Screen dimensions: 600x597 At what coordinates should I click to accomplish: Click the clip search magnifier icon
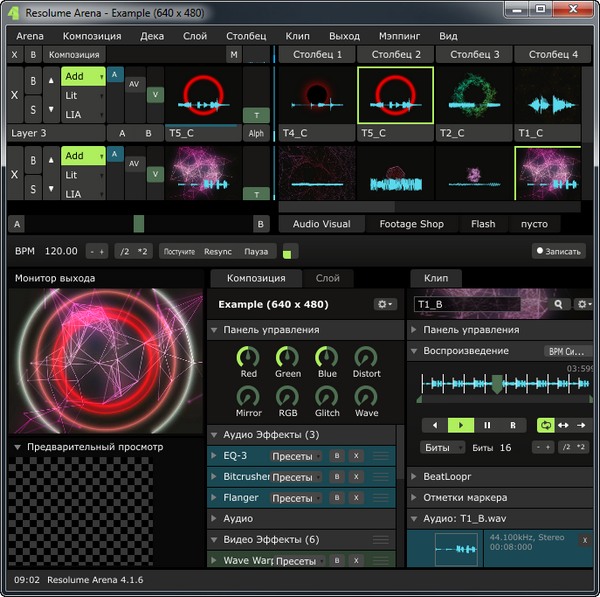(559, 304)
